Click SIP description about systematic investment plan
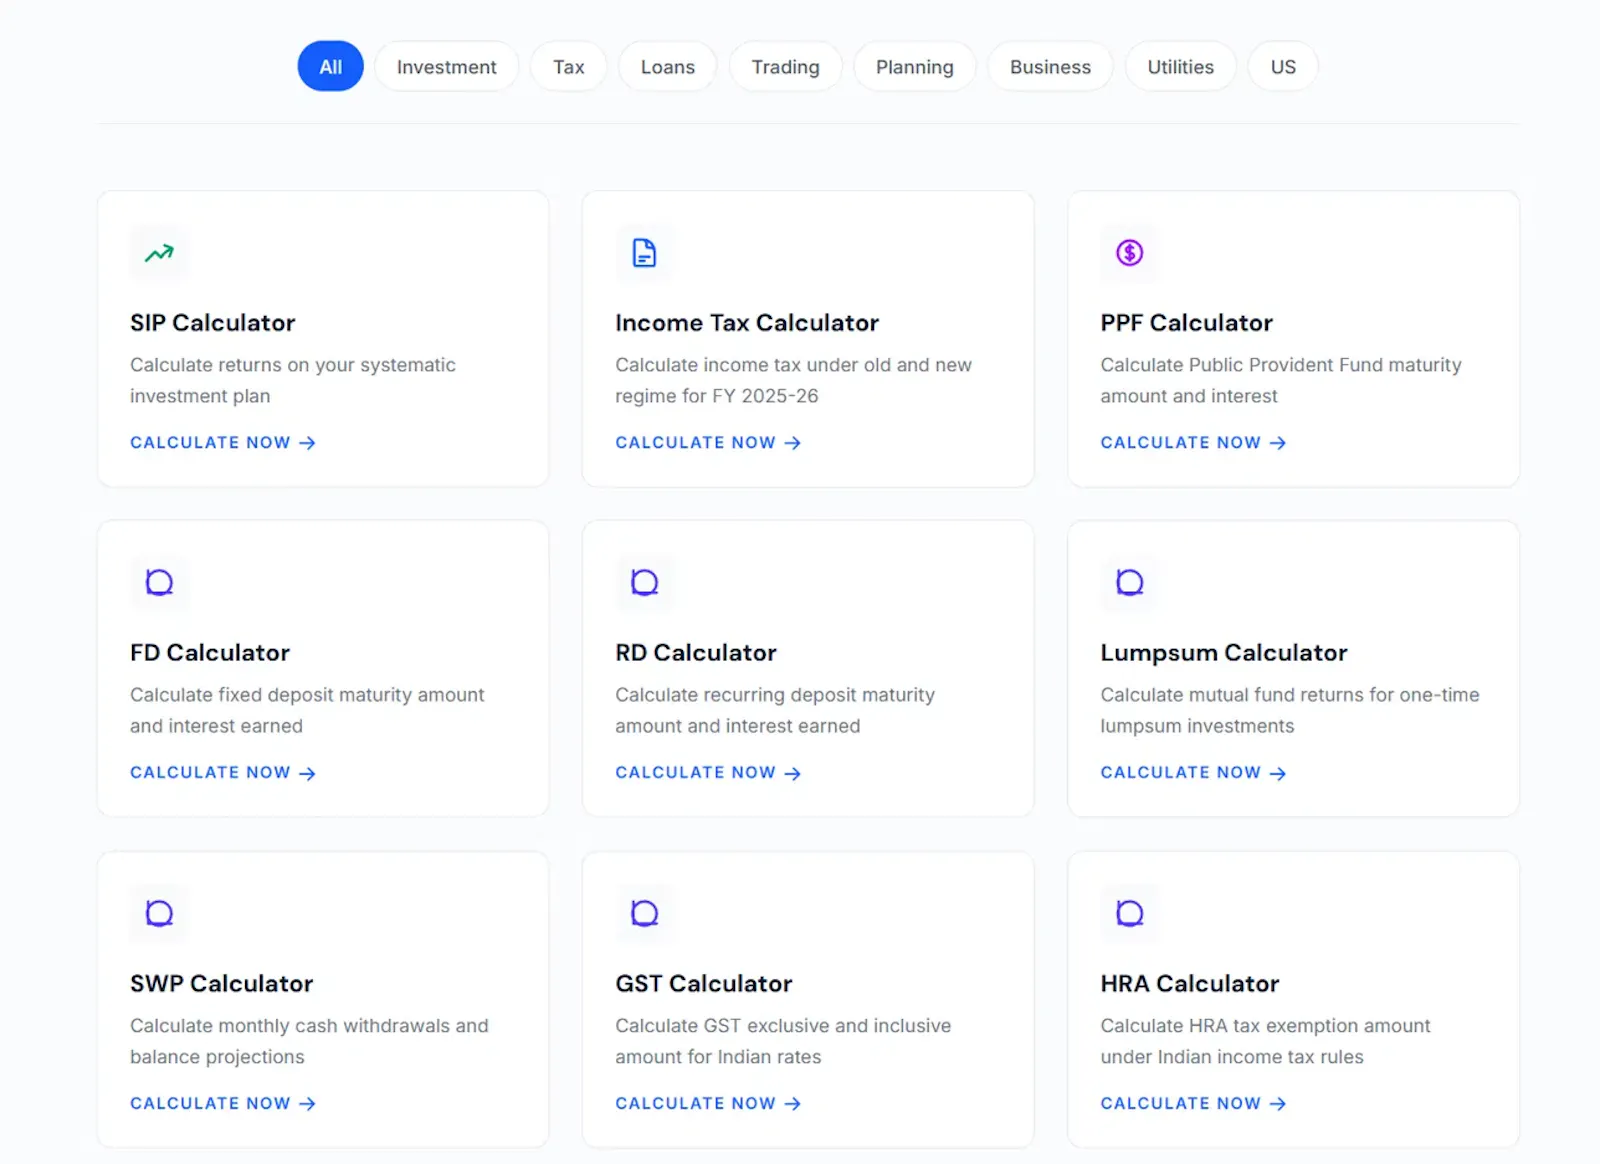1600x1164 pixels. click(x=293, y=381)
